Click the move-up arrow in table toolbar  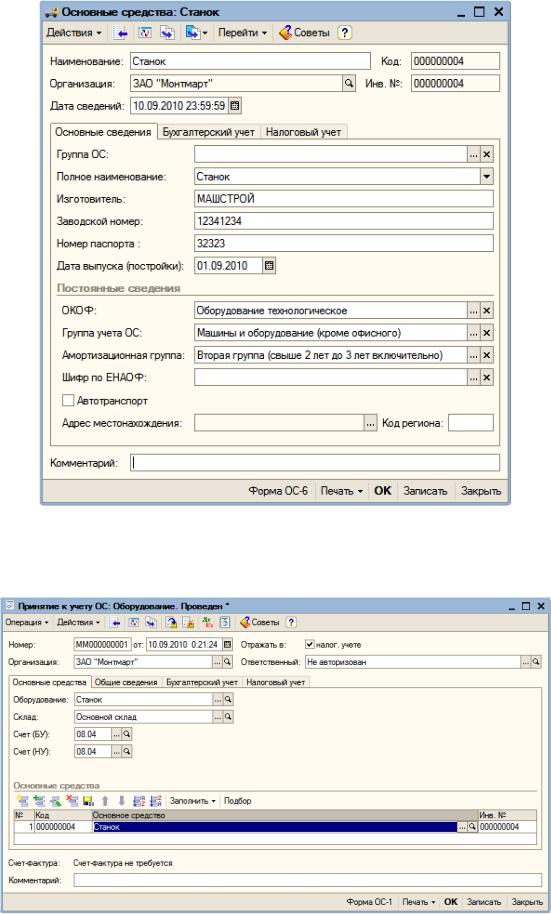pos(106,801)
